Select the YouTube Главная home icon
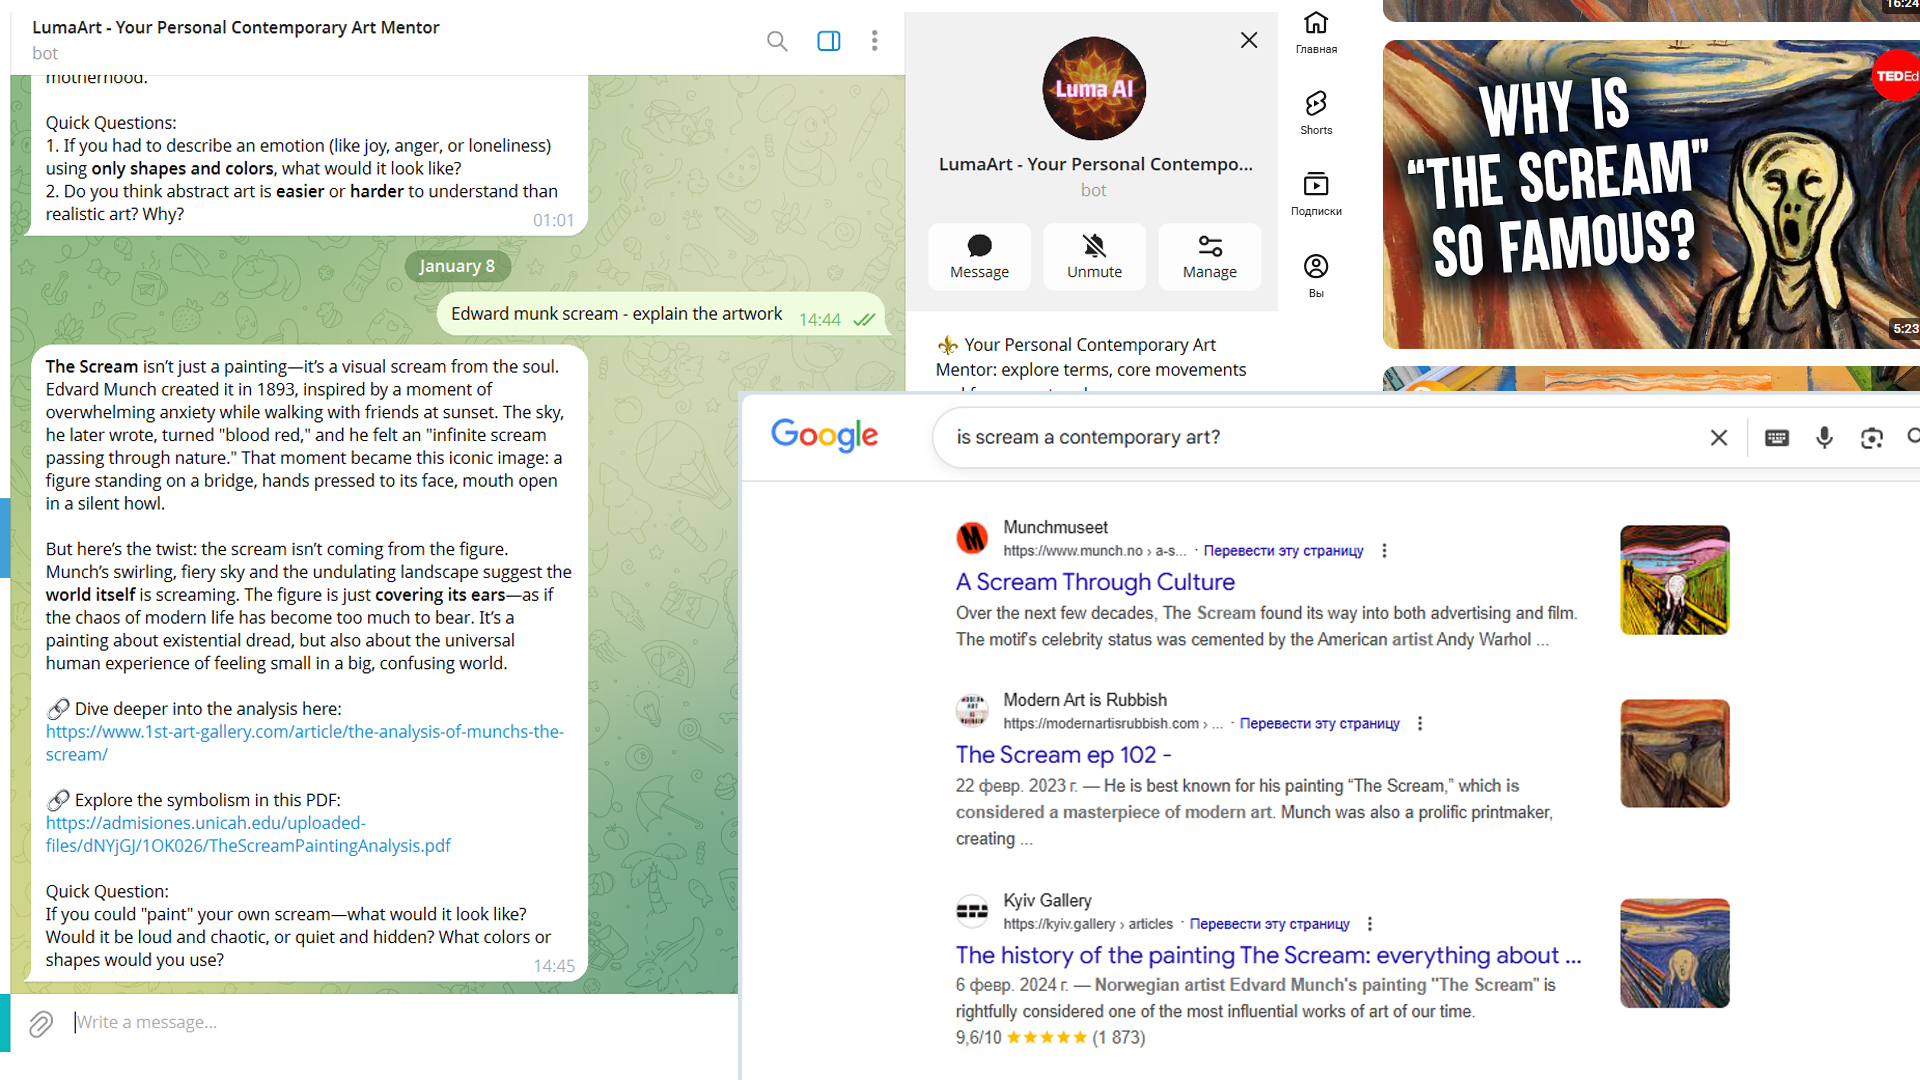The width and height of the screenshot is (1920, 1080). [x=1316, y=30]
